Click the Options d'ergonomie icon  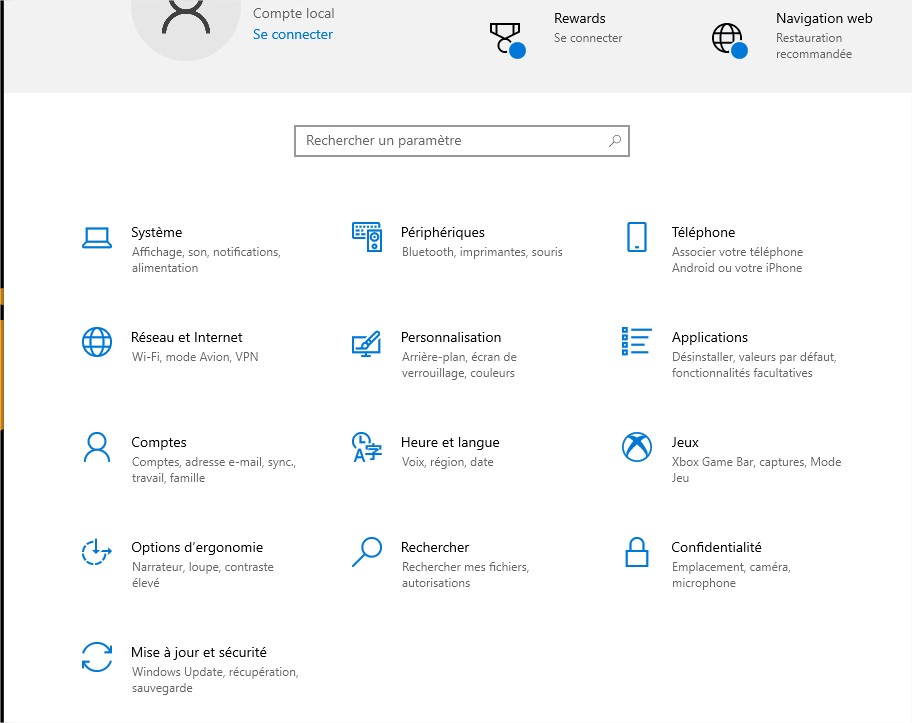coord(97,552)
